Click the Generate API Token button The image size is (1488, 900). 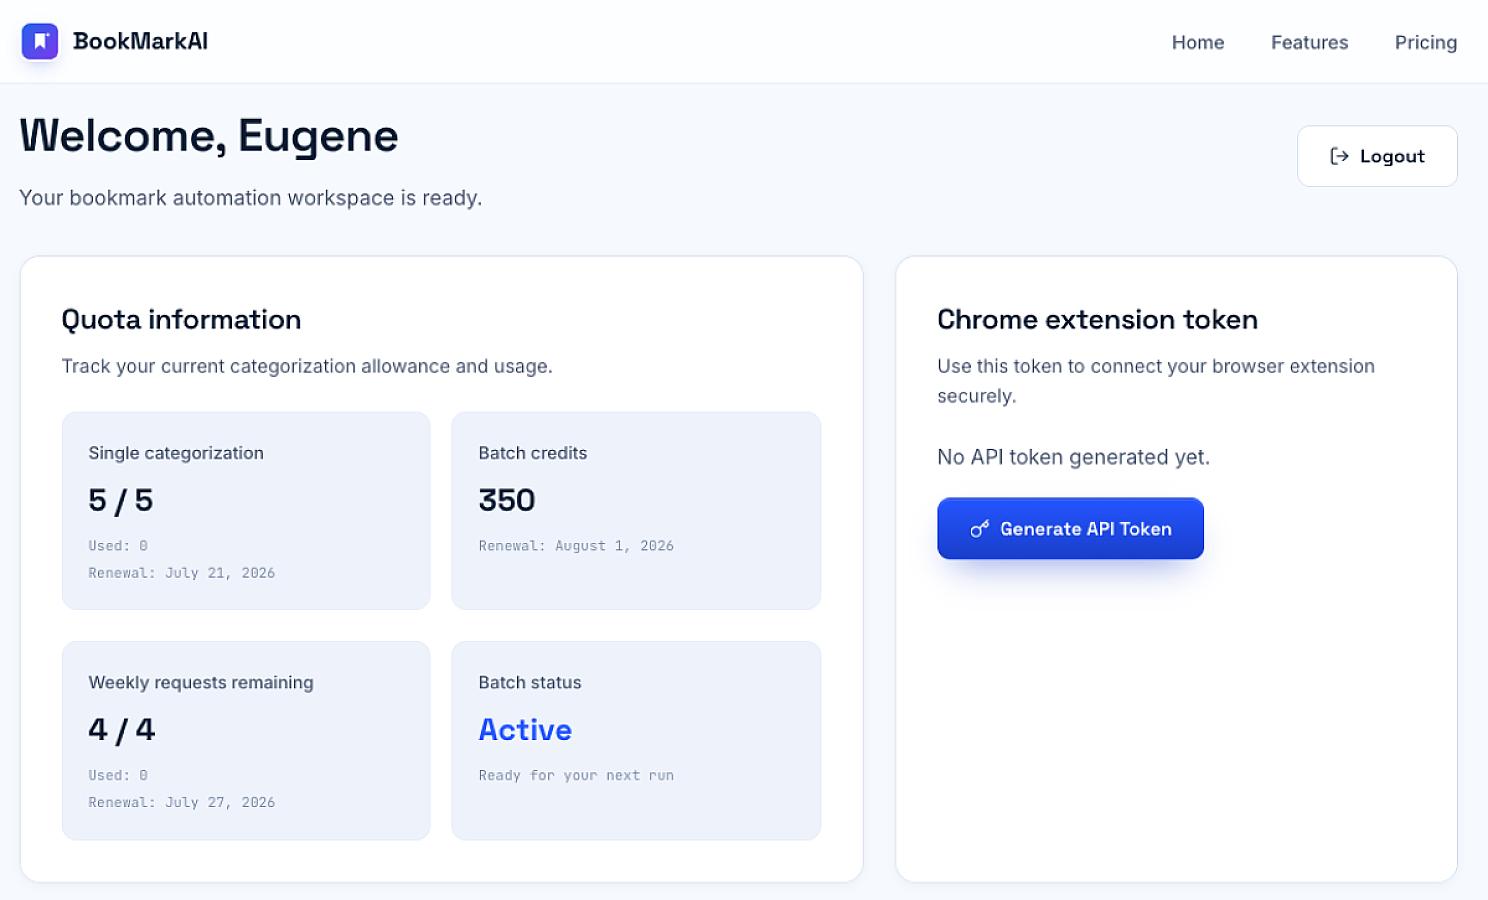coord(1070,528)
